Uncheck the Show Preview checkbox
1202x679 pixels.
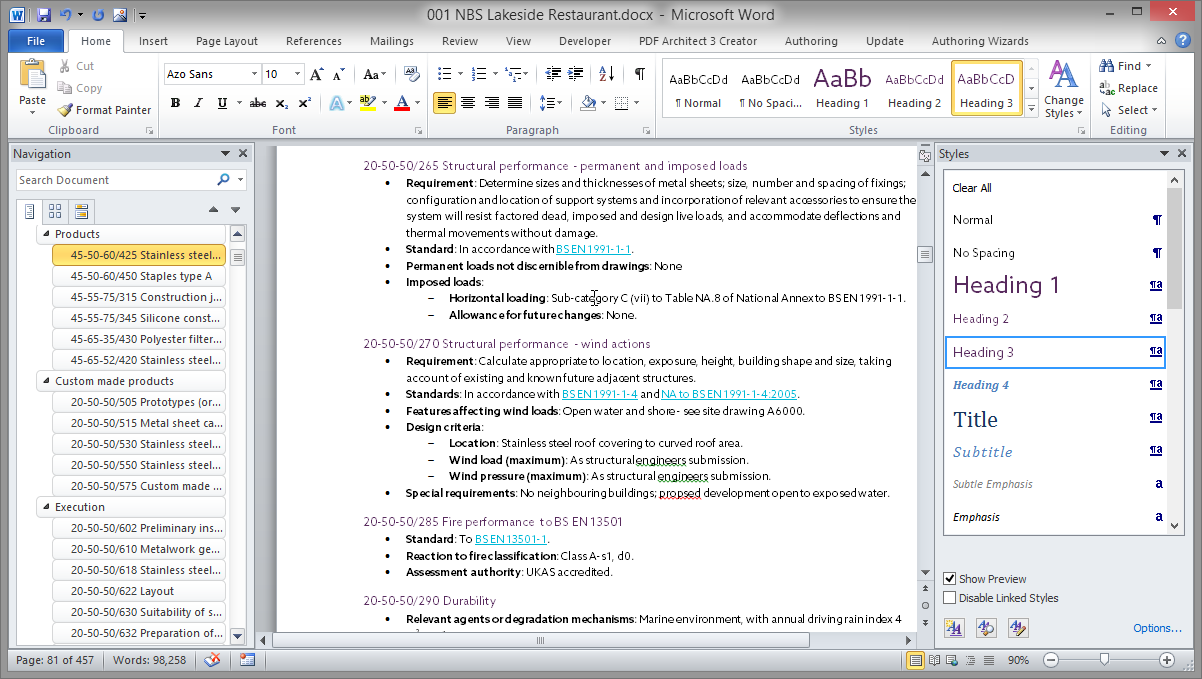(949, 578)
